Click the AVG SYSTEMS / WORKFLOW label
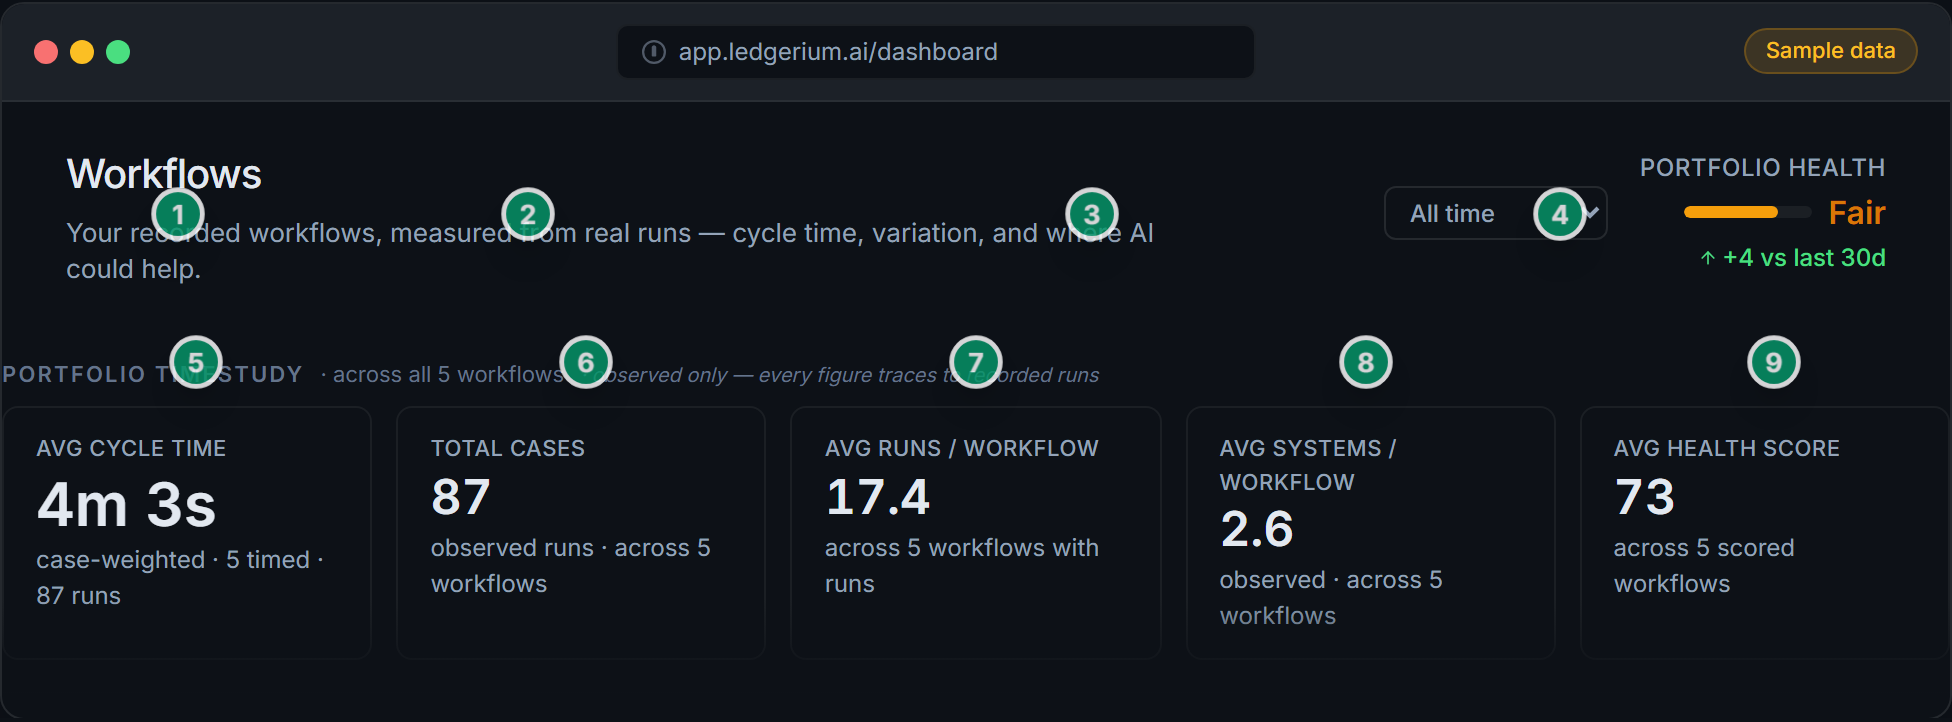This screenshot has width=1952, height=722. [1308, 465]
